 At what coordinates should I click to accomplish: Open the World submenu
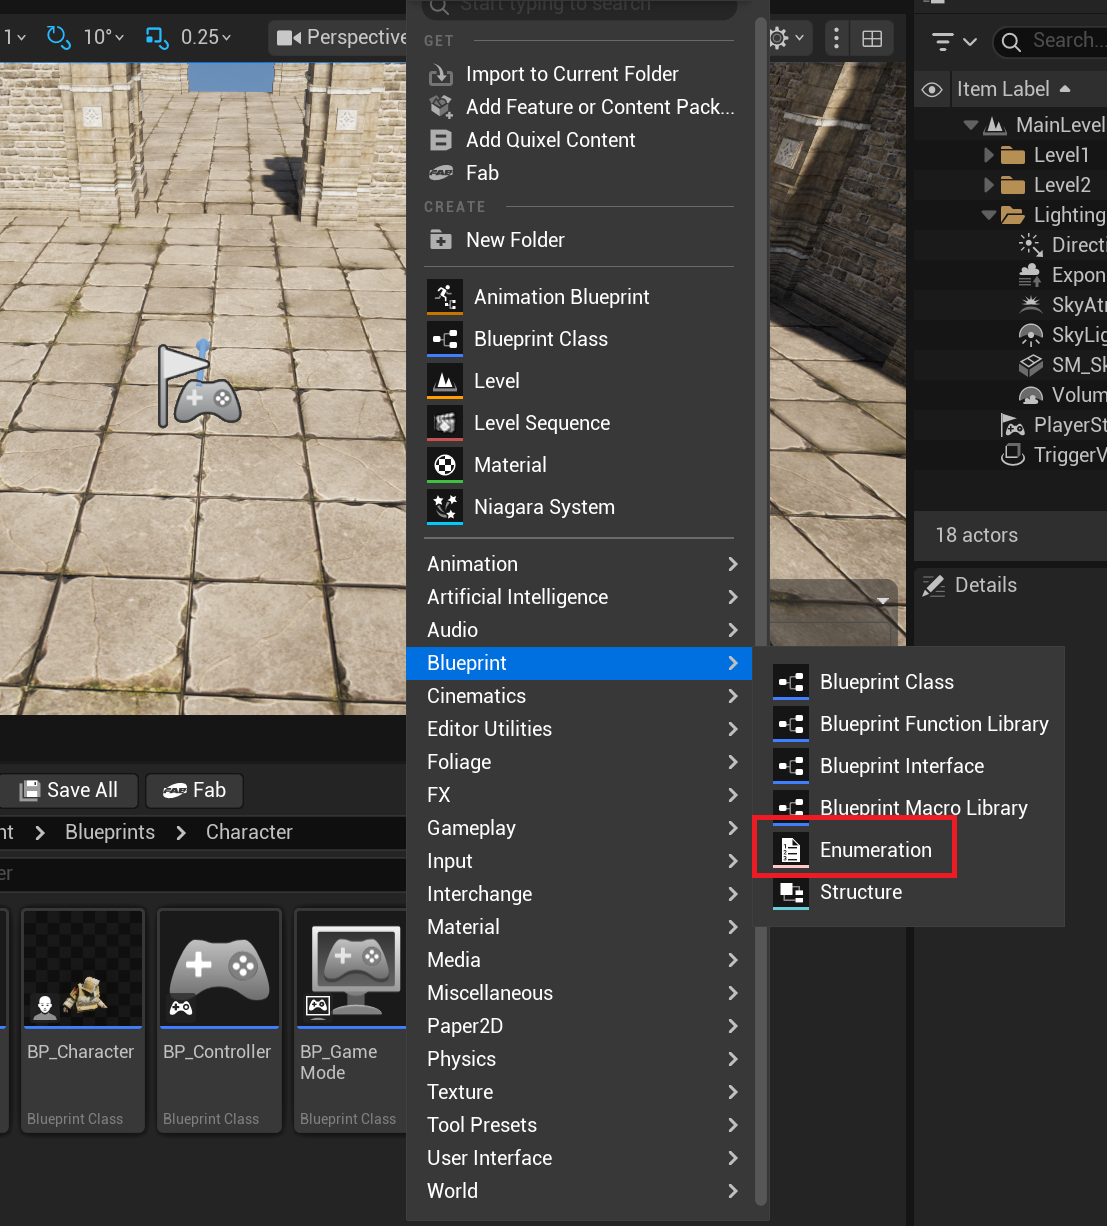[x=579, y=1191]
